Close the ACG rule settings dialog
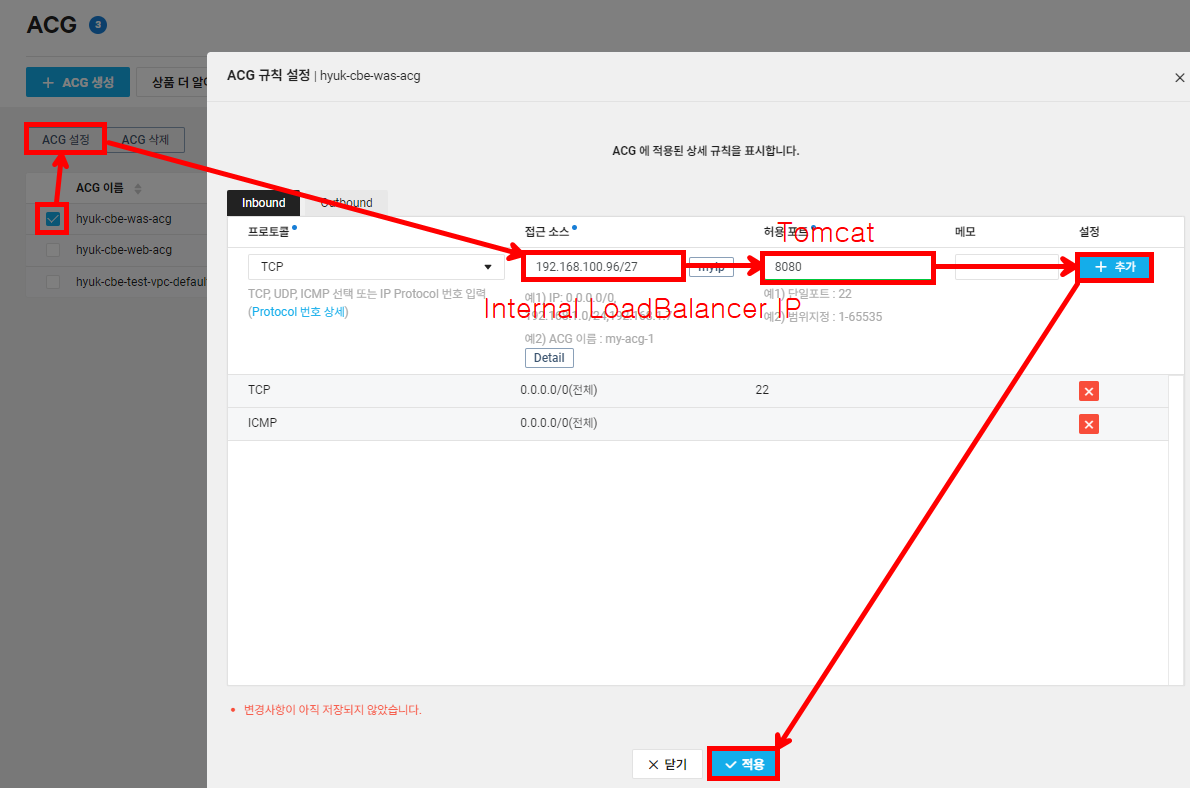The image size is (1190, 788). click(x=1179, y=77)
